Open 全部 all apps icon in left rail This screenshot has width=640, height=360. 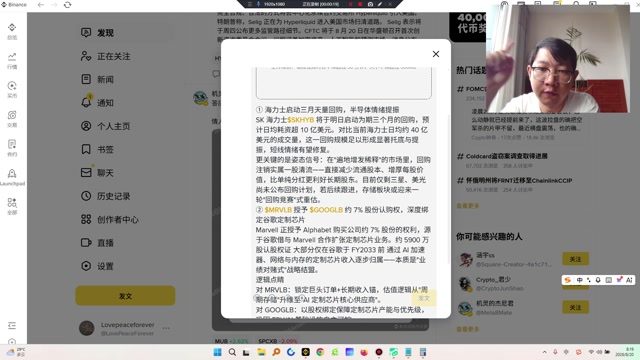point(12,206)
